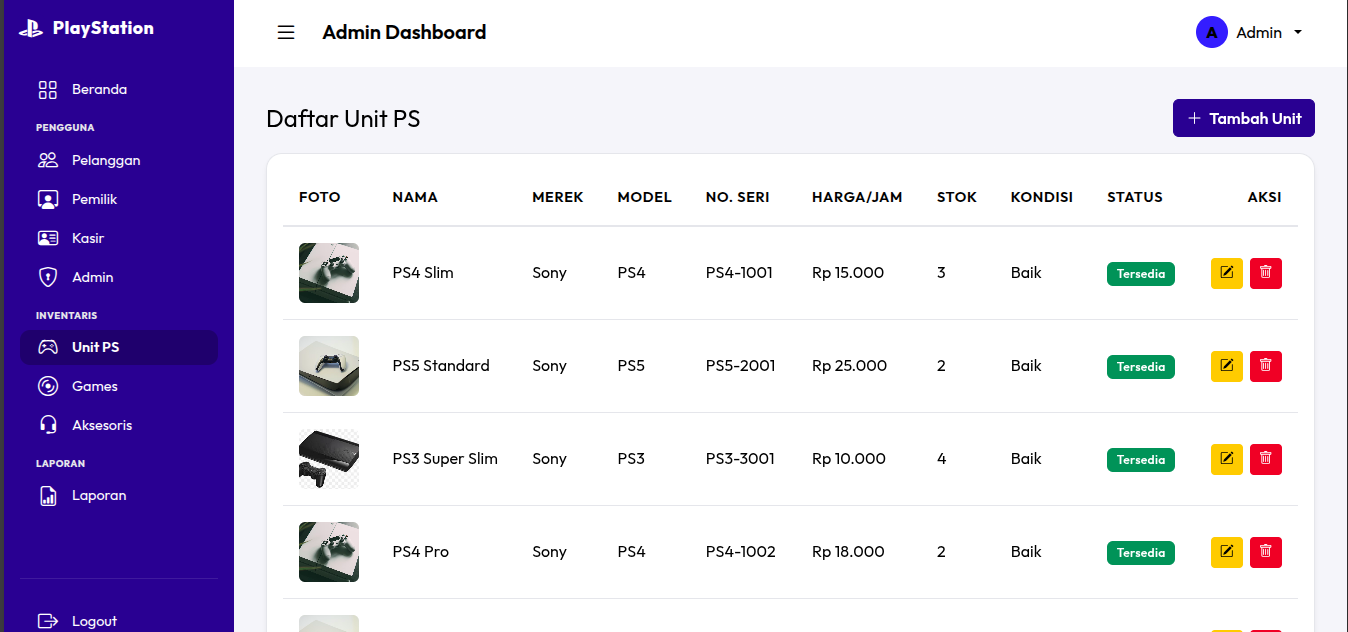This screenshot has width=1348, height=632.
Task: Click the PS5 Standard photo thumbnail
Action: (329, 366)
